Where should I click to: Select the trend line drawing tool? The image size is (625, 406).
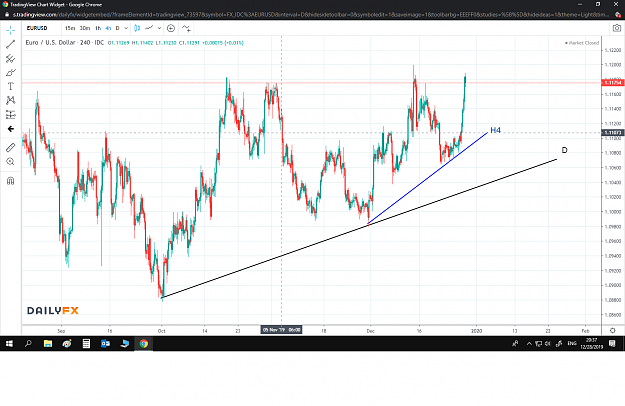coord(10,44)
